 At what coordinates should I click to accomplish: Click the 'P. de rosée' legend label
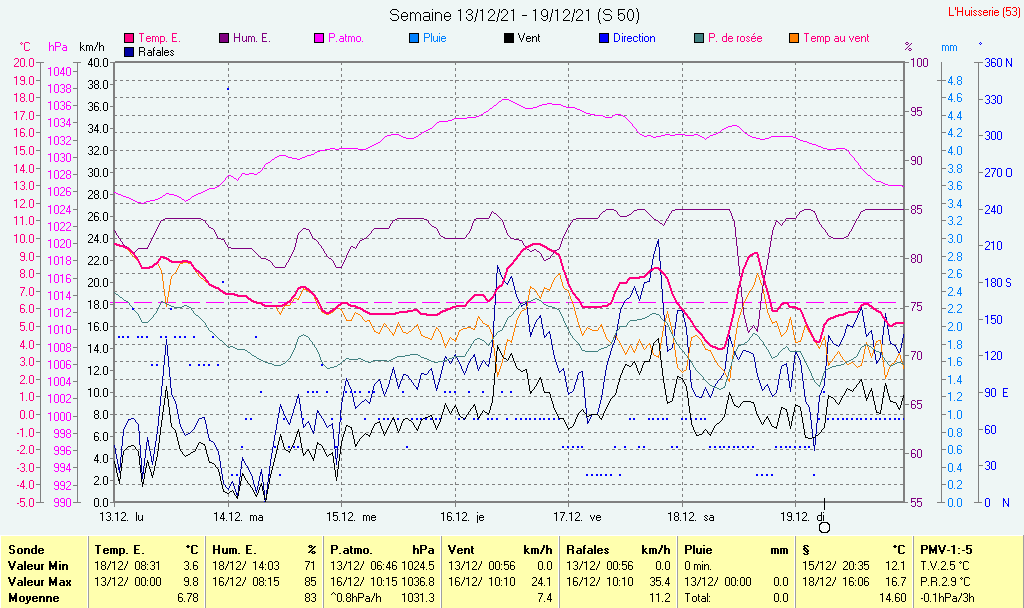click(735, 39)
